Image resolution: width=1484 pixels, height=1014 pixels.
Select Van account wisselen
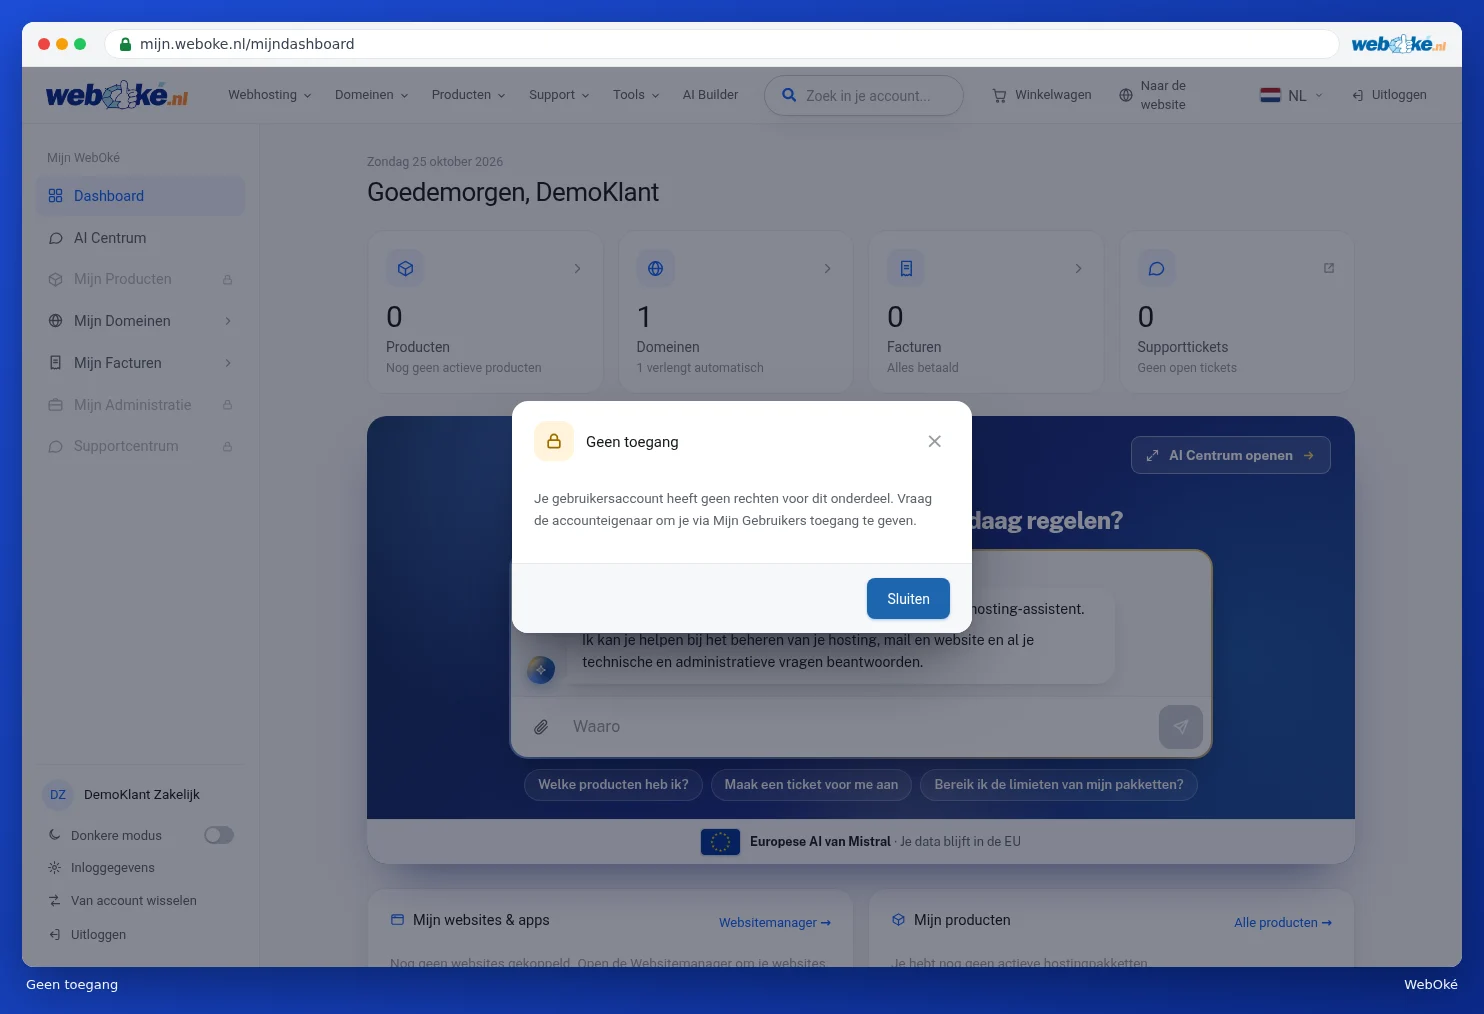pos(134,901)
